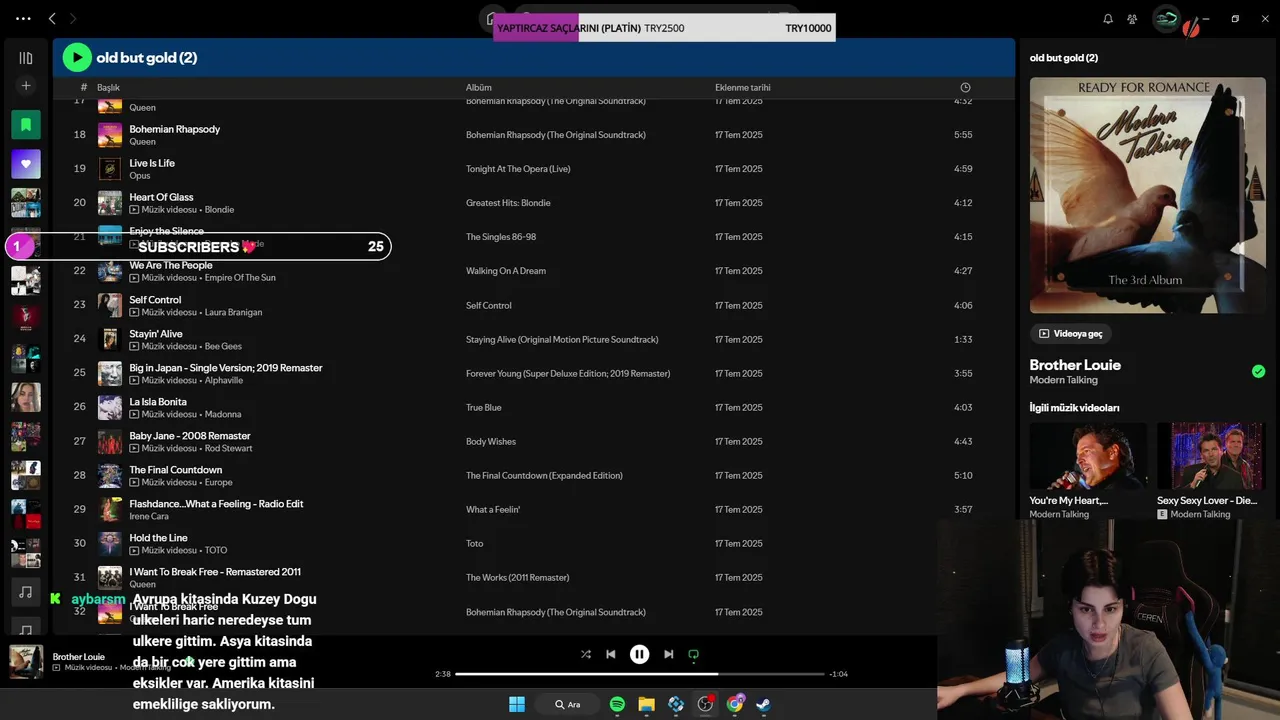Sort tracks by Eklenme tarihi column
This screenshot has height=720, width=1280.
(743, 87)
